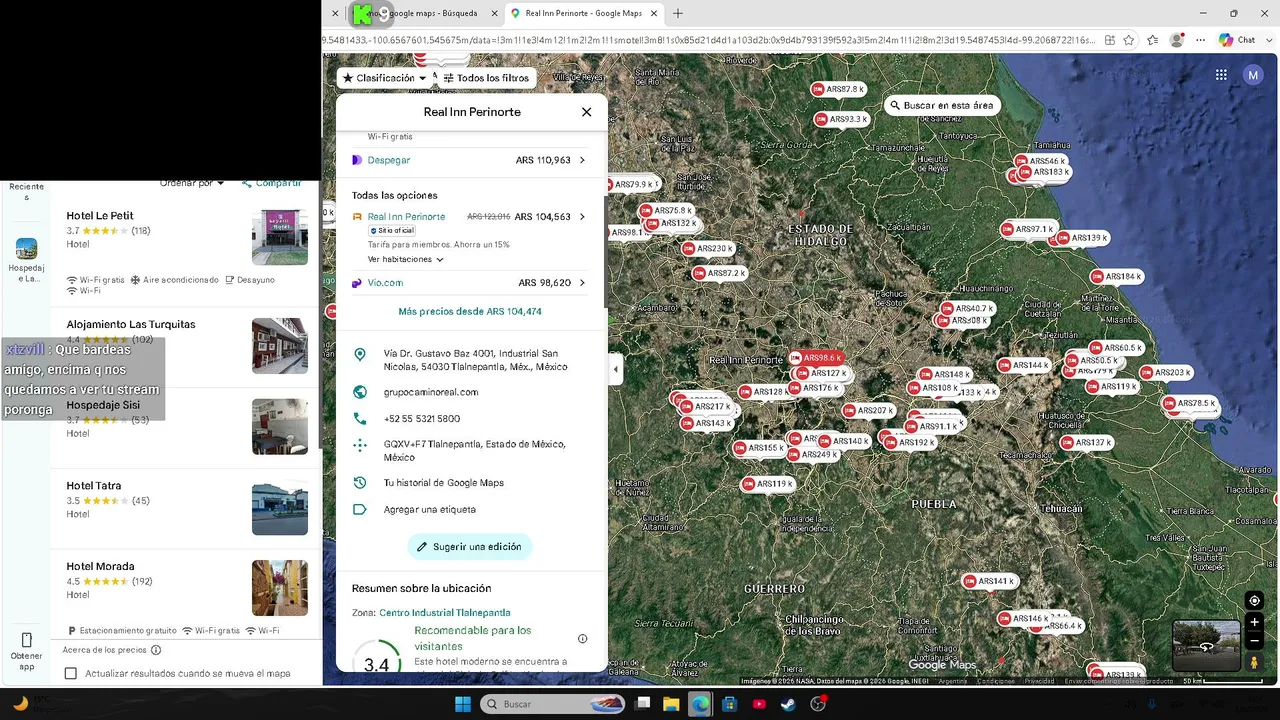Zoom out on the map
1280x720 pixels.
[1254, 641]
